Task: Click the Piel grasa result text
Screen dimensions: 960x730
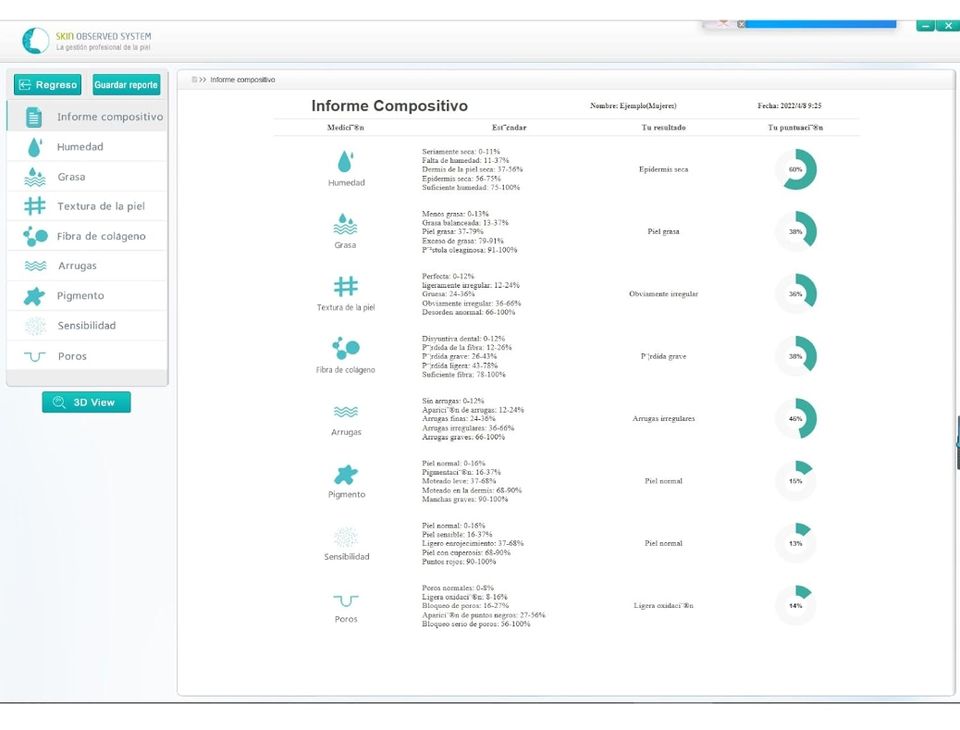Action: [x=663, y=231]
